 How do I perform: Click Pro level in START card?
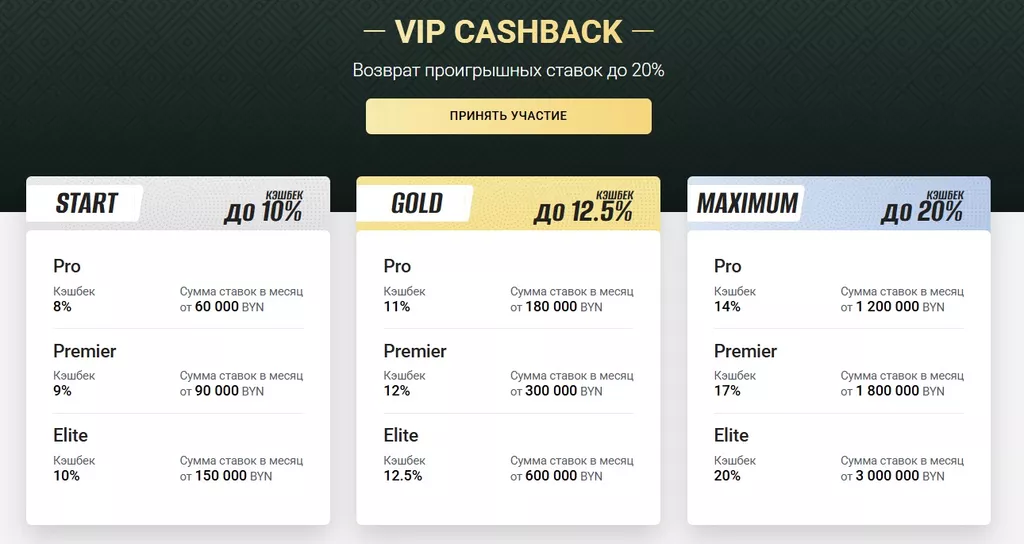(67, 266)
